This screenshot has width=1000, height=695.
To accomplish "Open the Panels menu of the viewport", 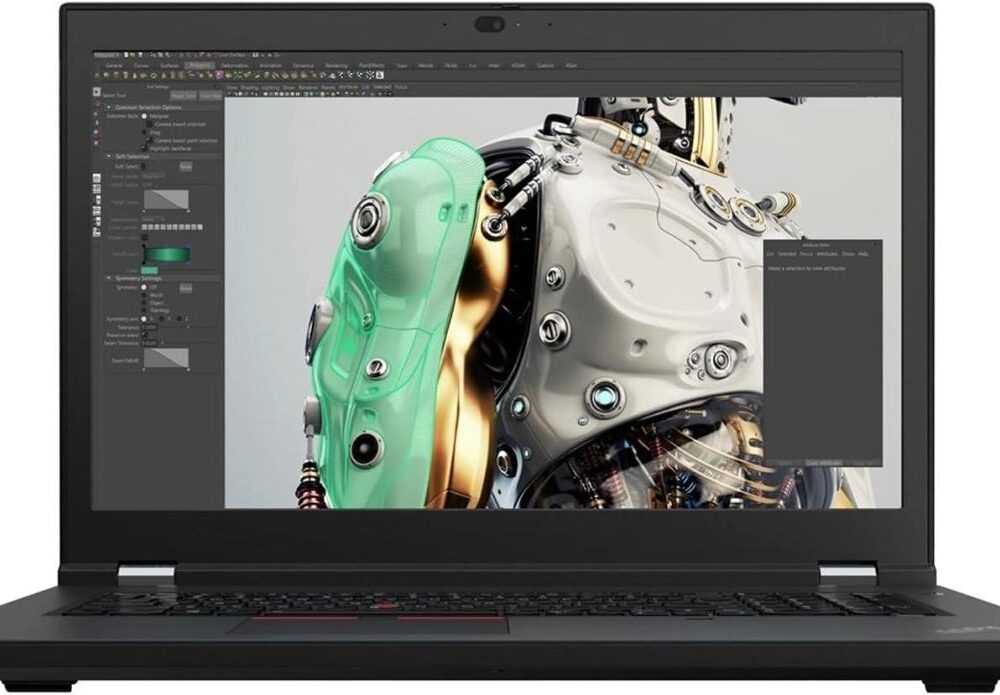I will pos(328,87).
